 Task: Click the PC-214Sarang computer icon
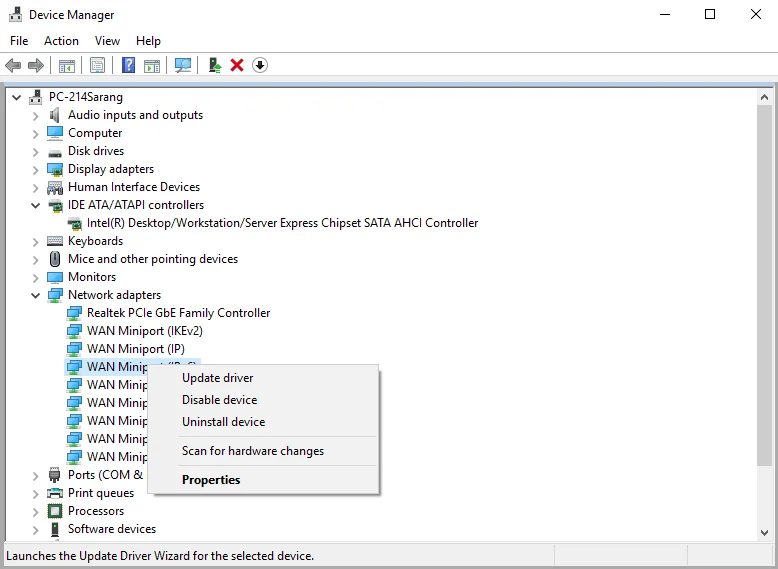(x=35, y=97)
